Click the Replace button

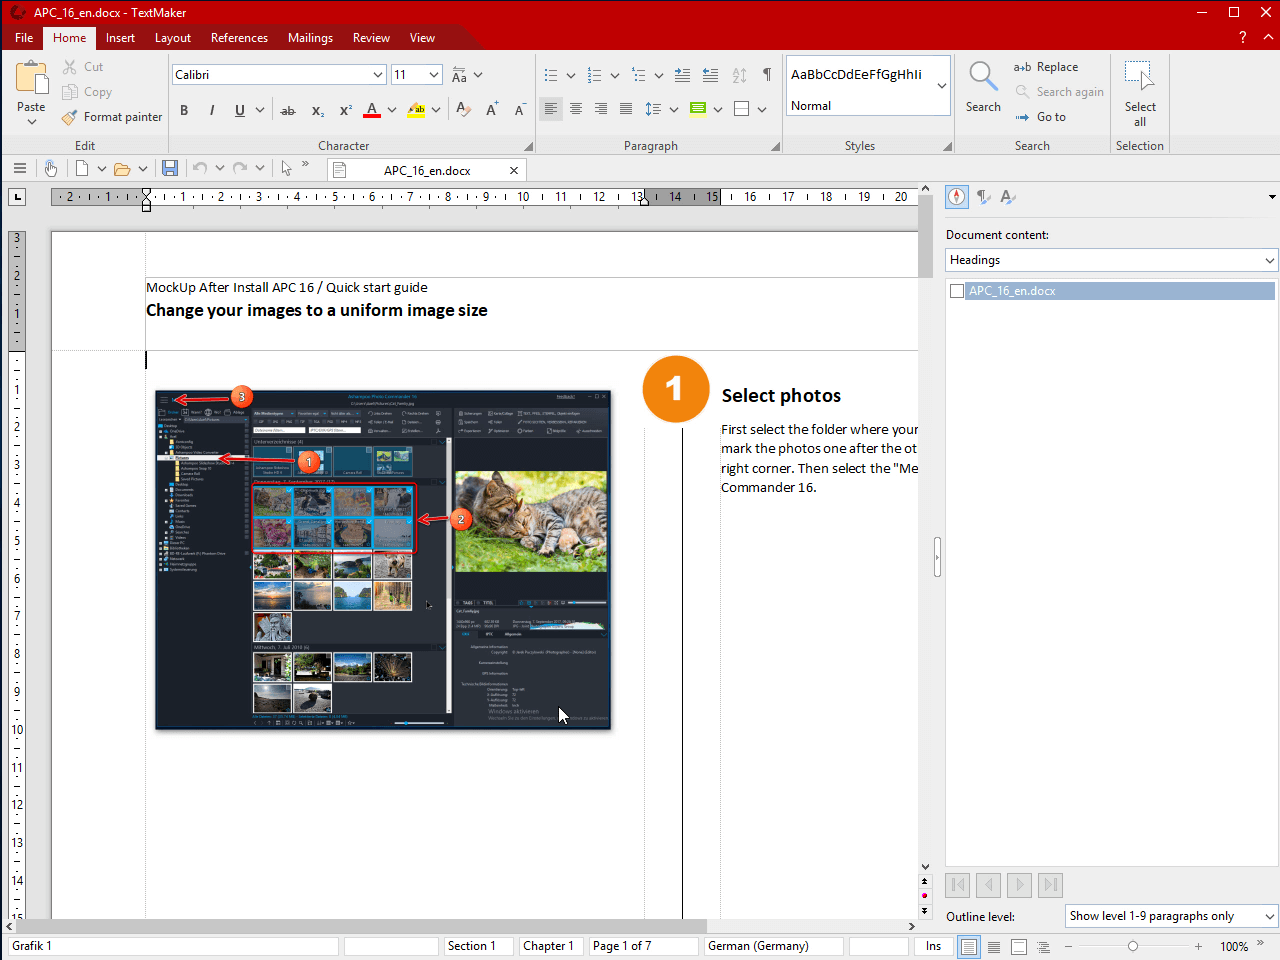(1046, 67)
